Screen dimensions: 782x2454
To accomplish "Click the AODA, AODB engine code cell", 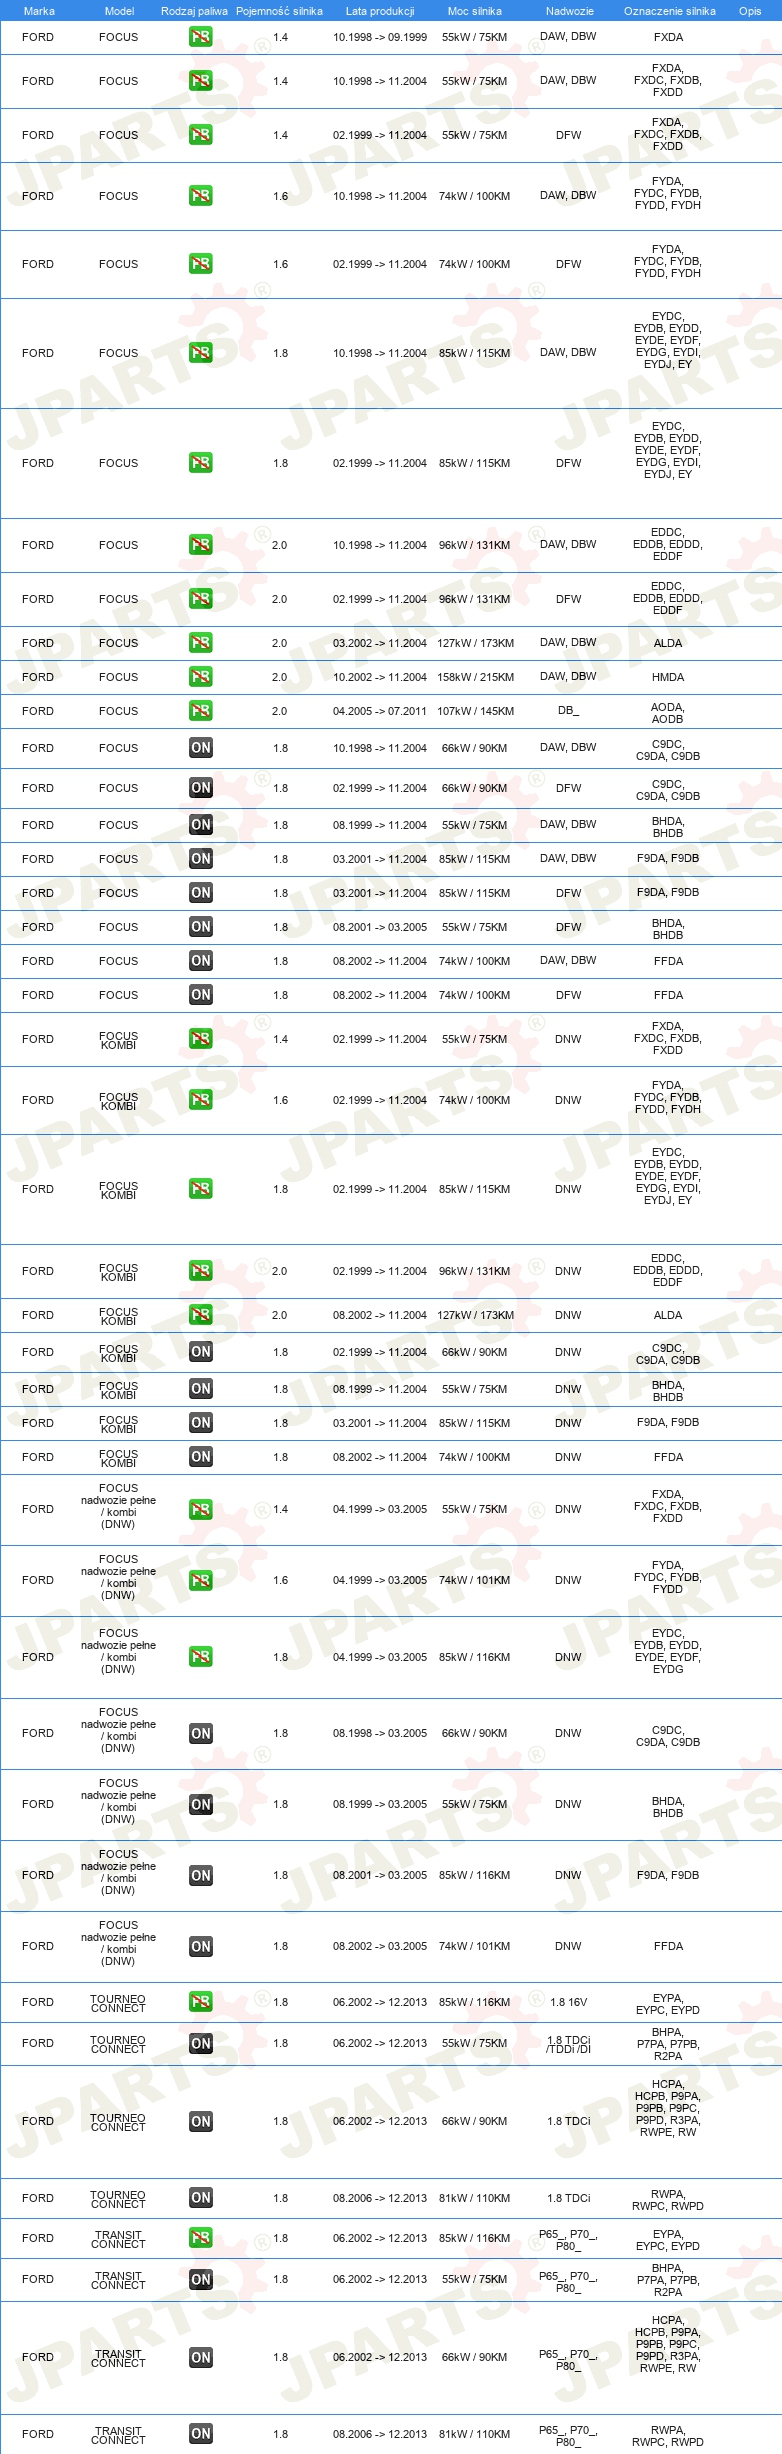I will tap(668, 713).
